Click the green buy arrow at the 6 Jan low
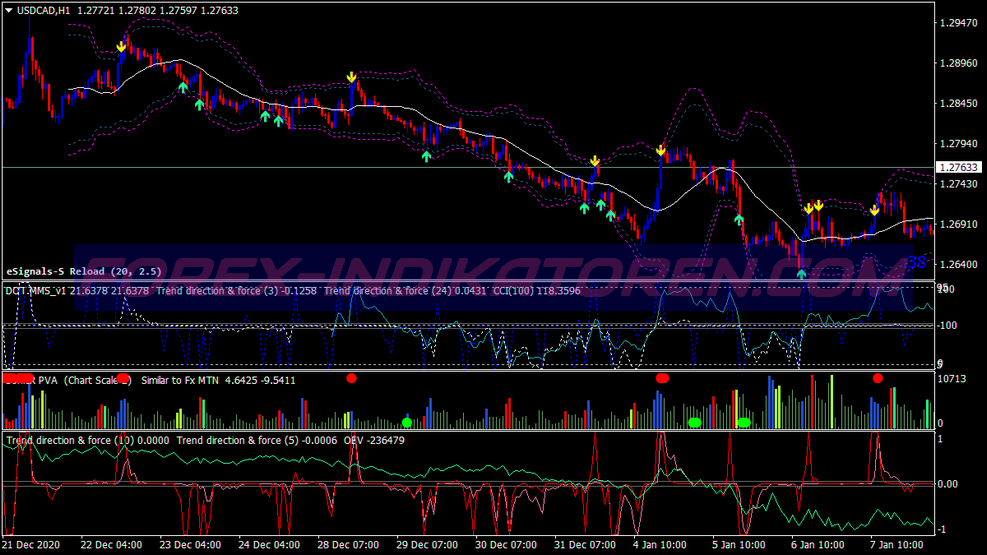 coord(801,274)
